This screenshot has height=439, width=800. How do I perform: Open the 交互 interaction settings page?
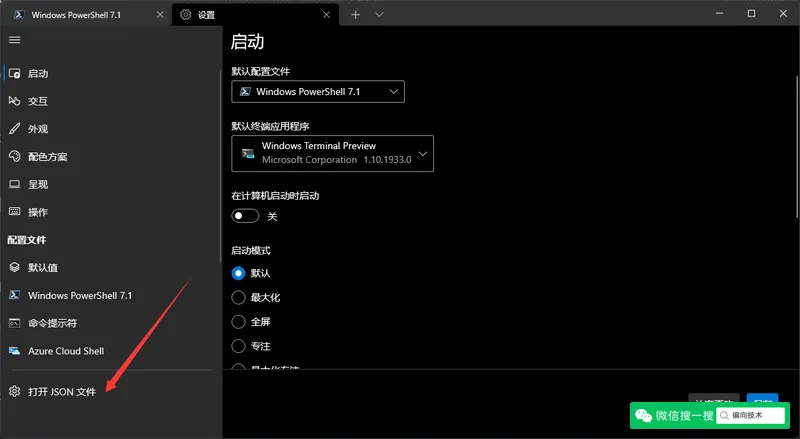[x=110, y=101]
